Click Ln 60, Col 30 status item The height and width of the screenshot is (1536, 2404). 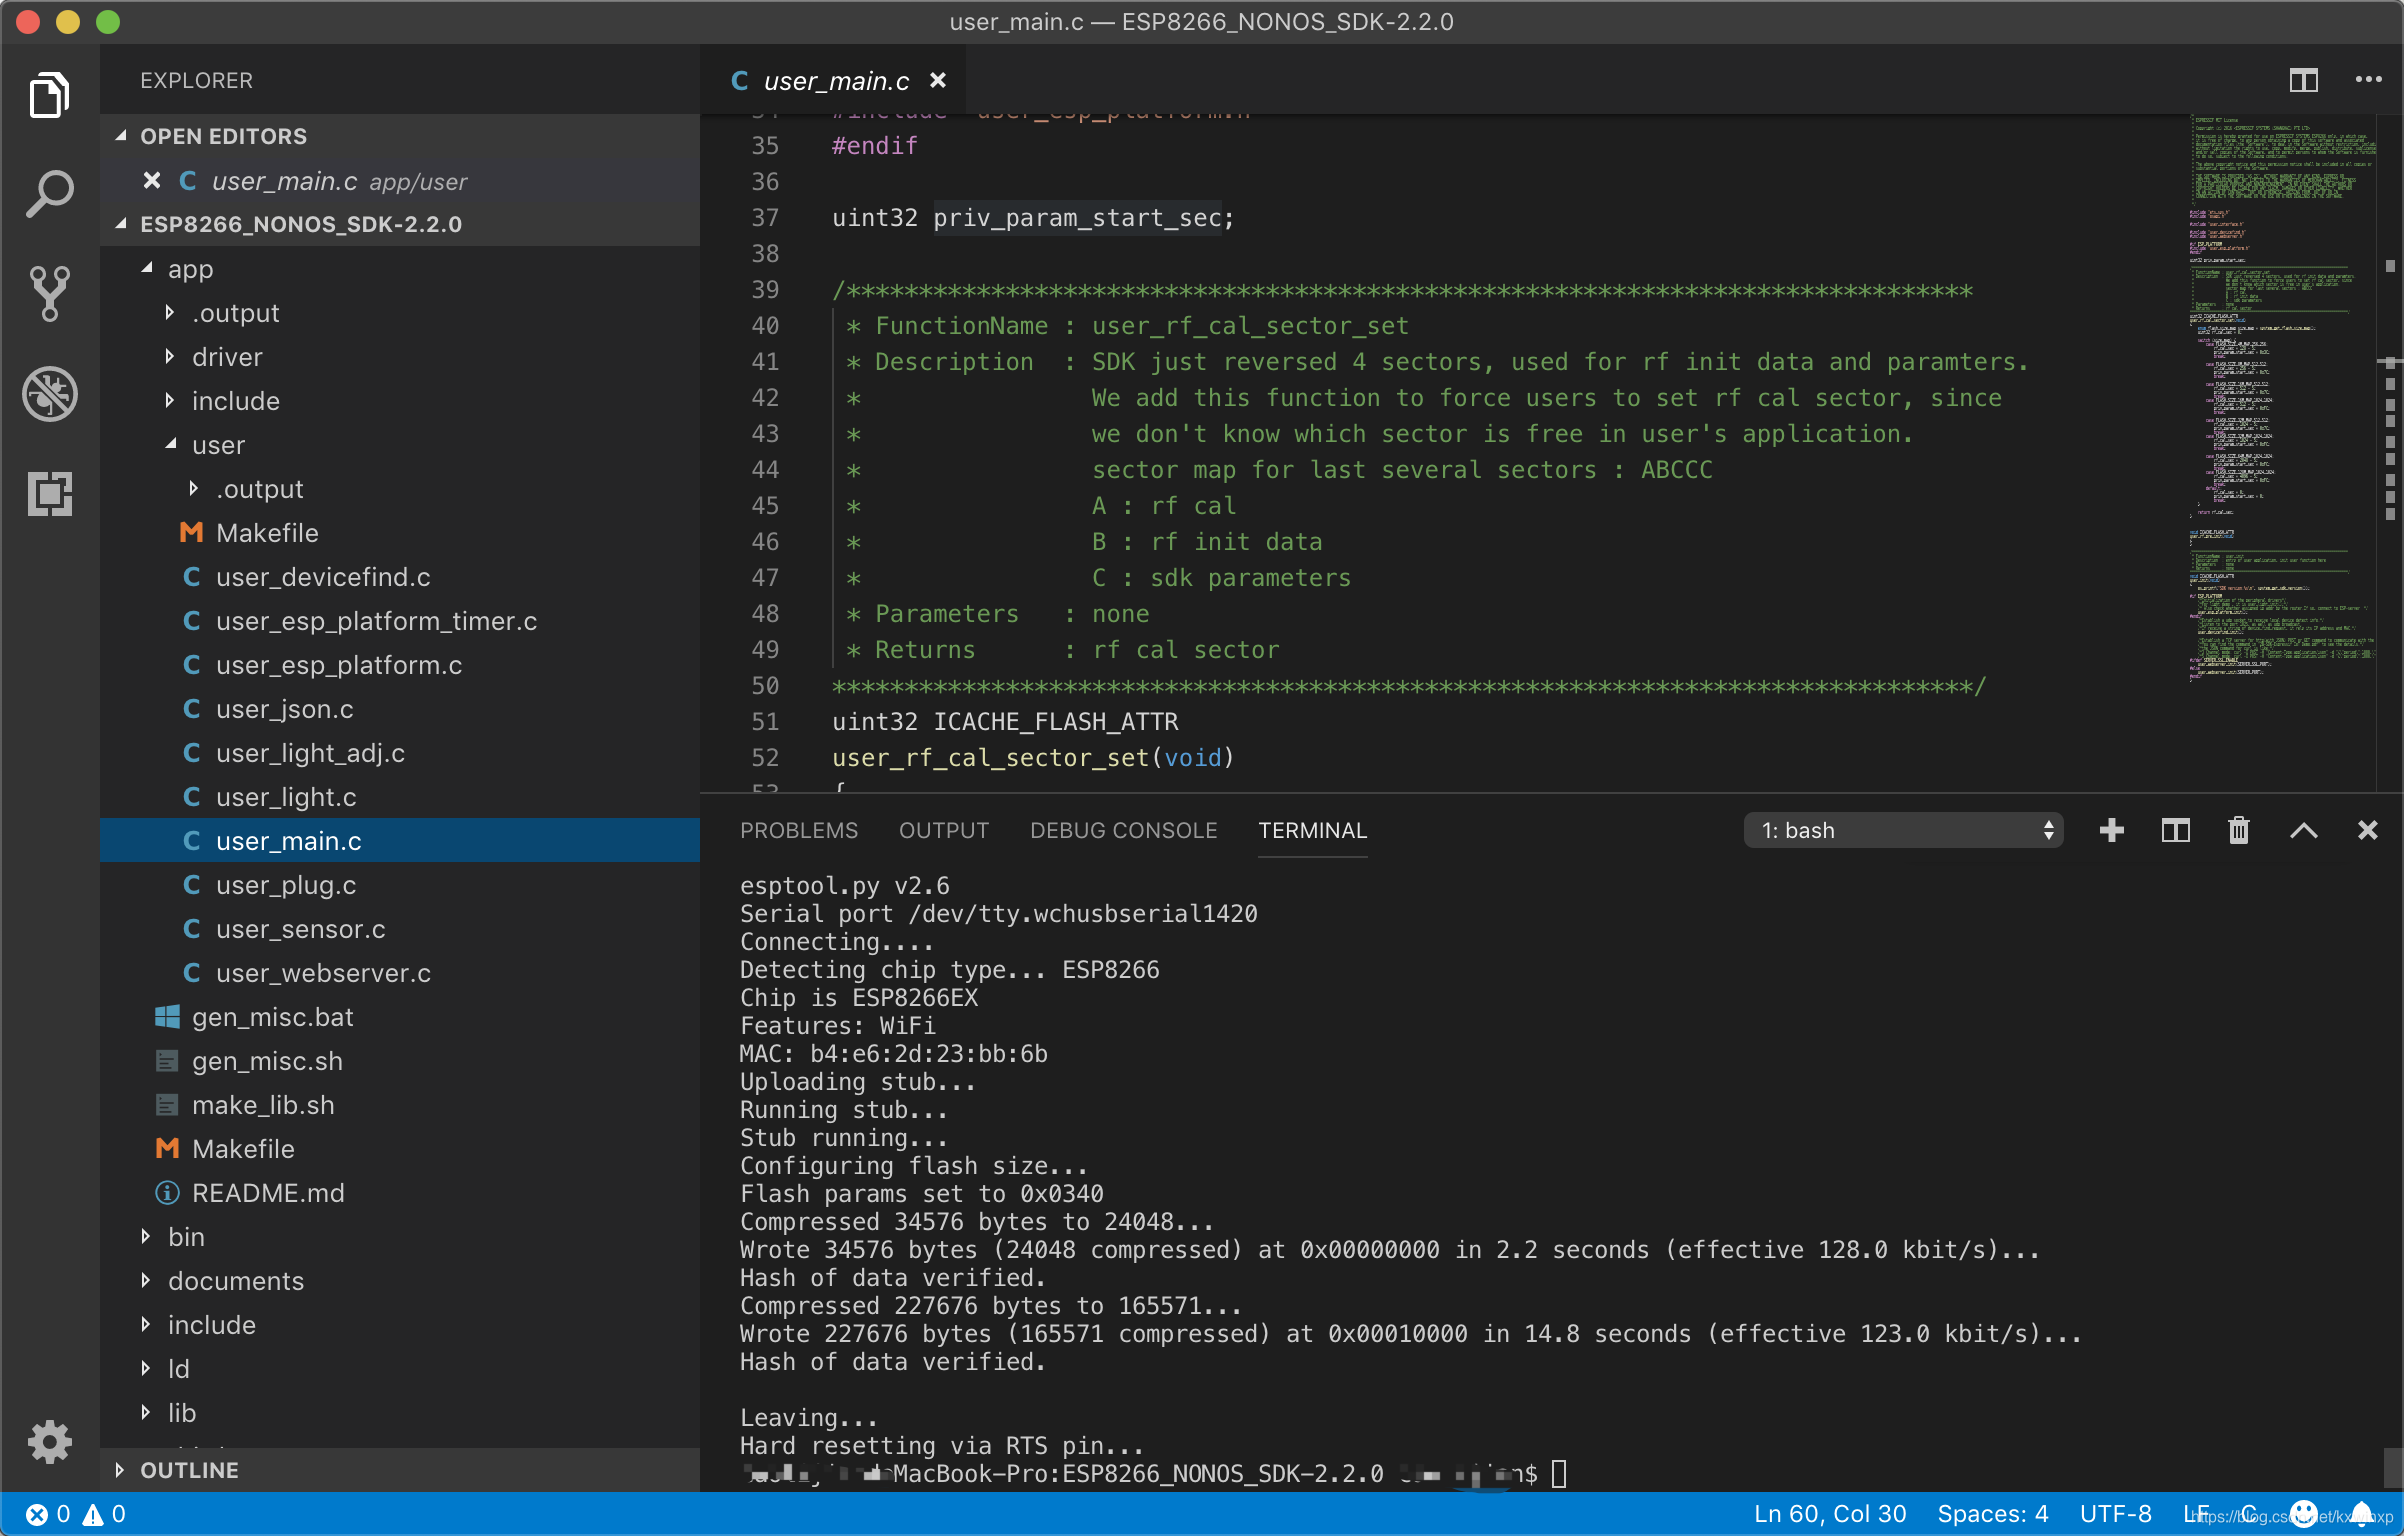[1829, 1514]
